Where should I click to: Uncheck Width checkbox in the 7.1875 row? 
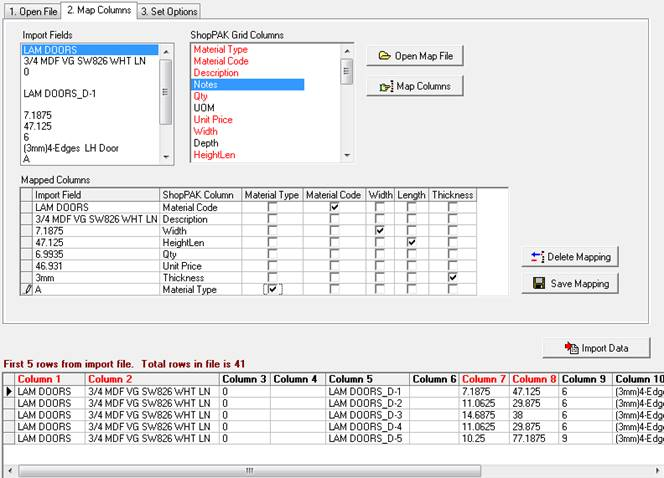pyautogui.click(x=379, y=230)
